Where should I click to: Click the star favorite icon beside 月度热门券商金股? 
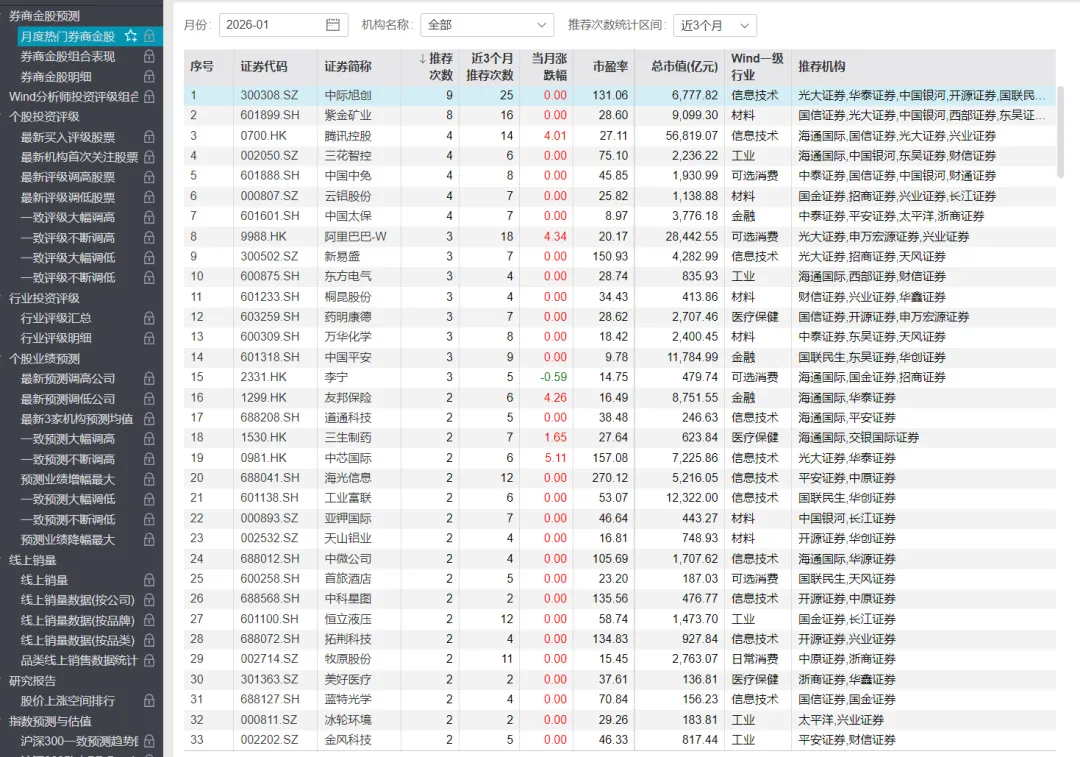(x=130, y=36)
